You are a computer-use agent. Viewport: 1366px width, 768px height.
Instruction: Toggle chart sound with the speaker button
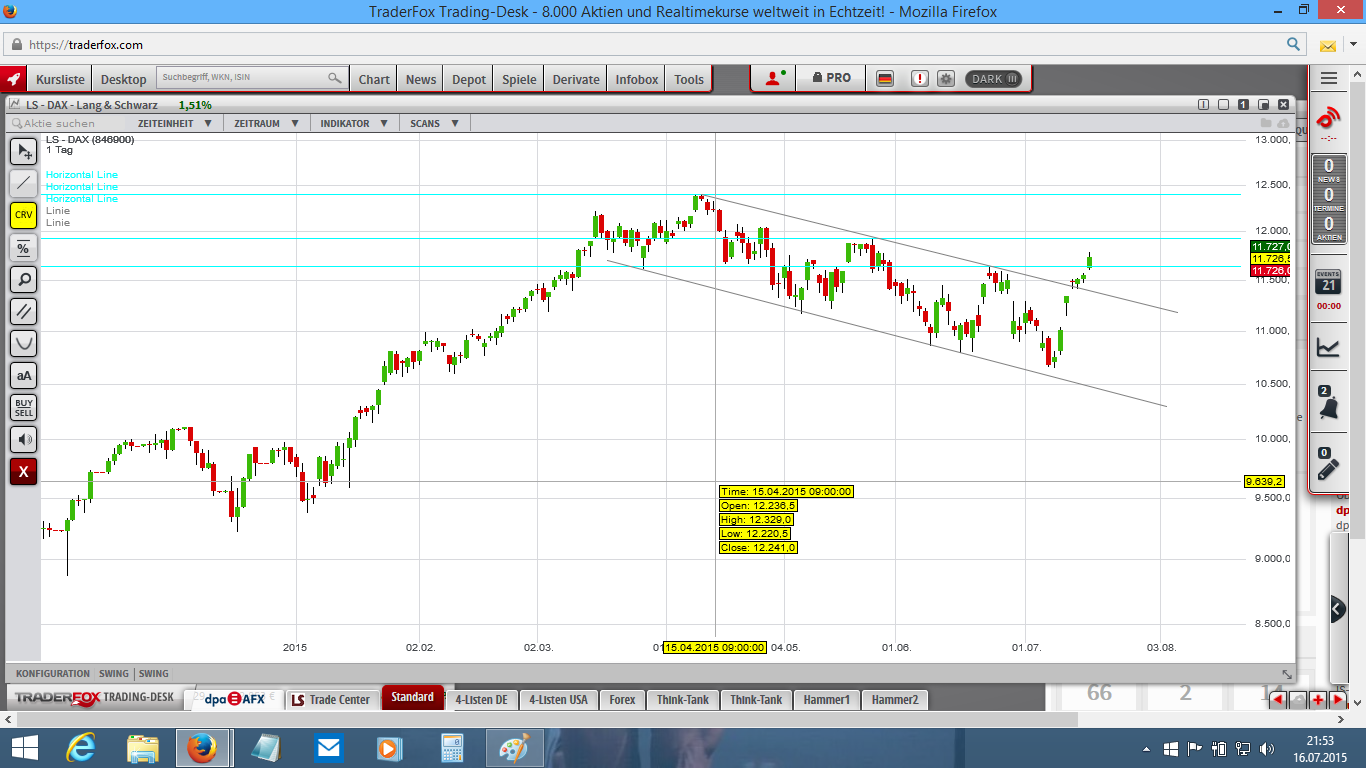[23, 439]
